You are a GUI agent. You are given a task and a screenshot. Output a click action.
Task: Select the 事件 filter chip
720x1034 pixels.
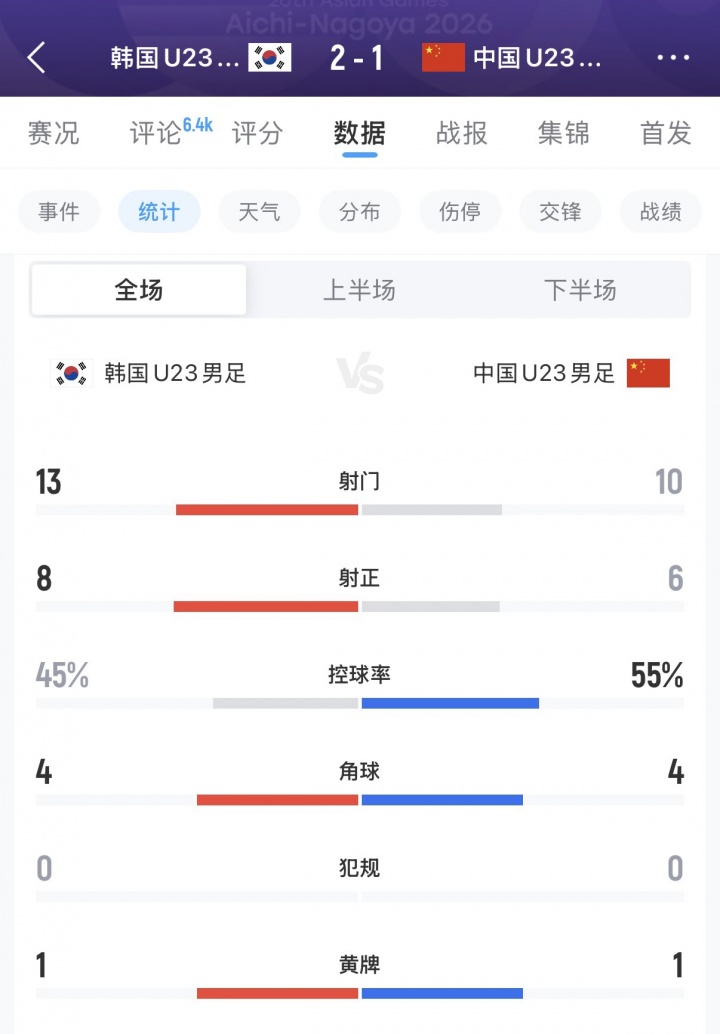point(59,212)
